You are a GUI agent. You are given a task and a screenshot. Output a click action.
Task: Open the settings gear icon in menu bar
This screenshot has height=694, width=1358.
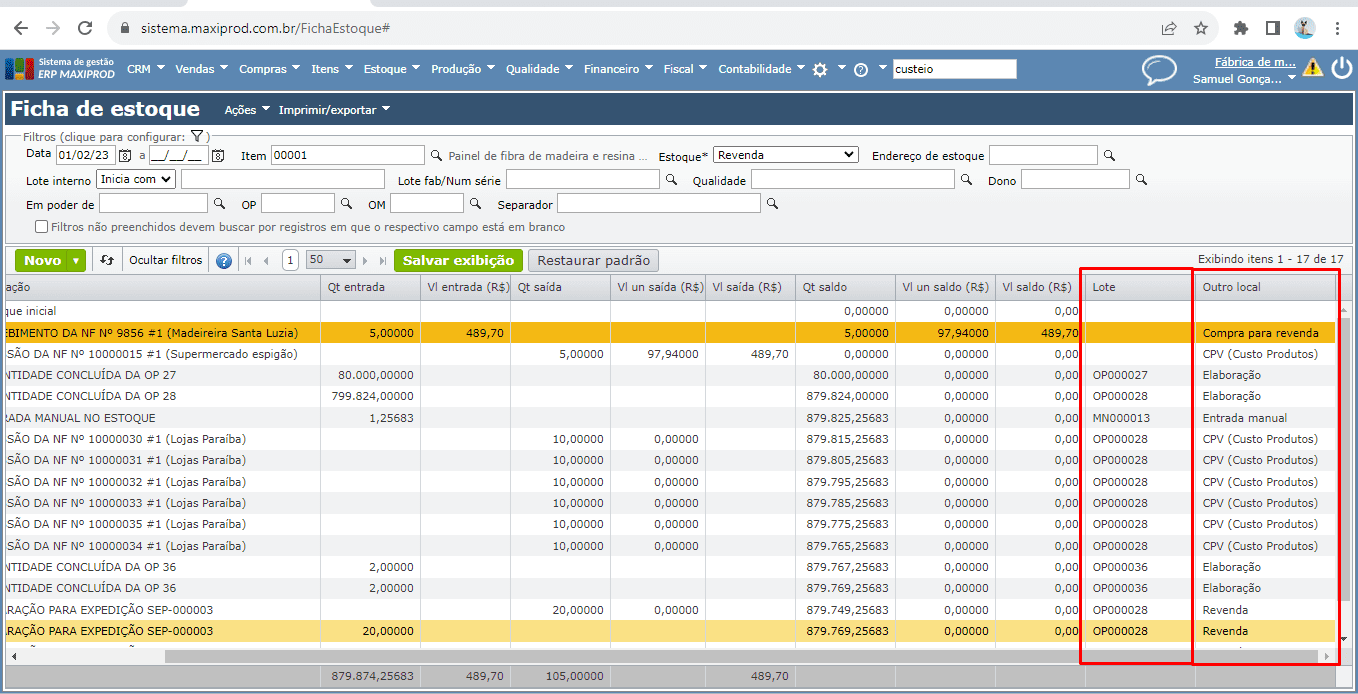[x=820, y=69]
